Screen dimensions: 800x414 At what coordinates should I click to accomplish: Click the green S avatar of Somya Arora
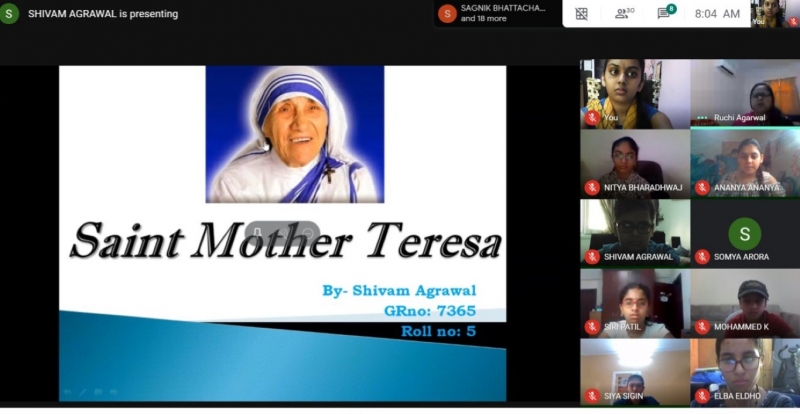tap(744, 233)
